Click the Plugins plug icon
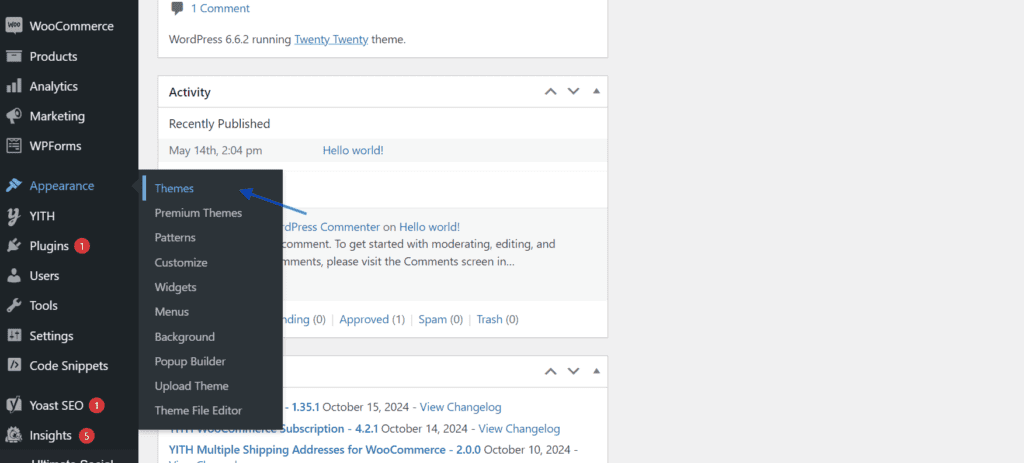The width and height of the screenshot is (1024, 463). point(14,246)
